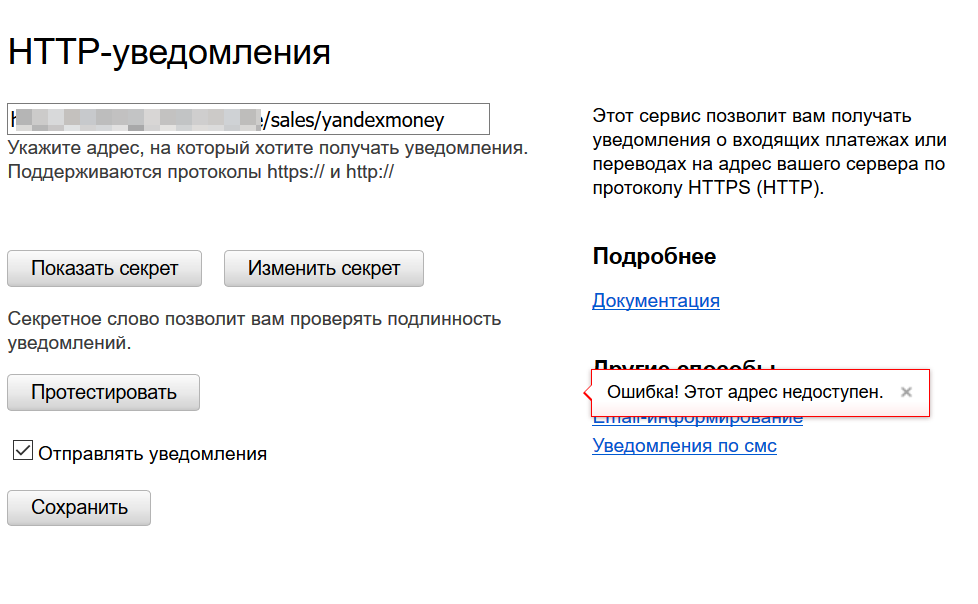Click the "Подробнее" section heading
Viewport: 978px width, 604px height.
[x=654, y=257]
